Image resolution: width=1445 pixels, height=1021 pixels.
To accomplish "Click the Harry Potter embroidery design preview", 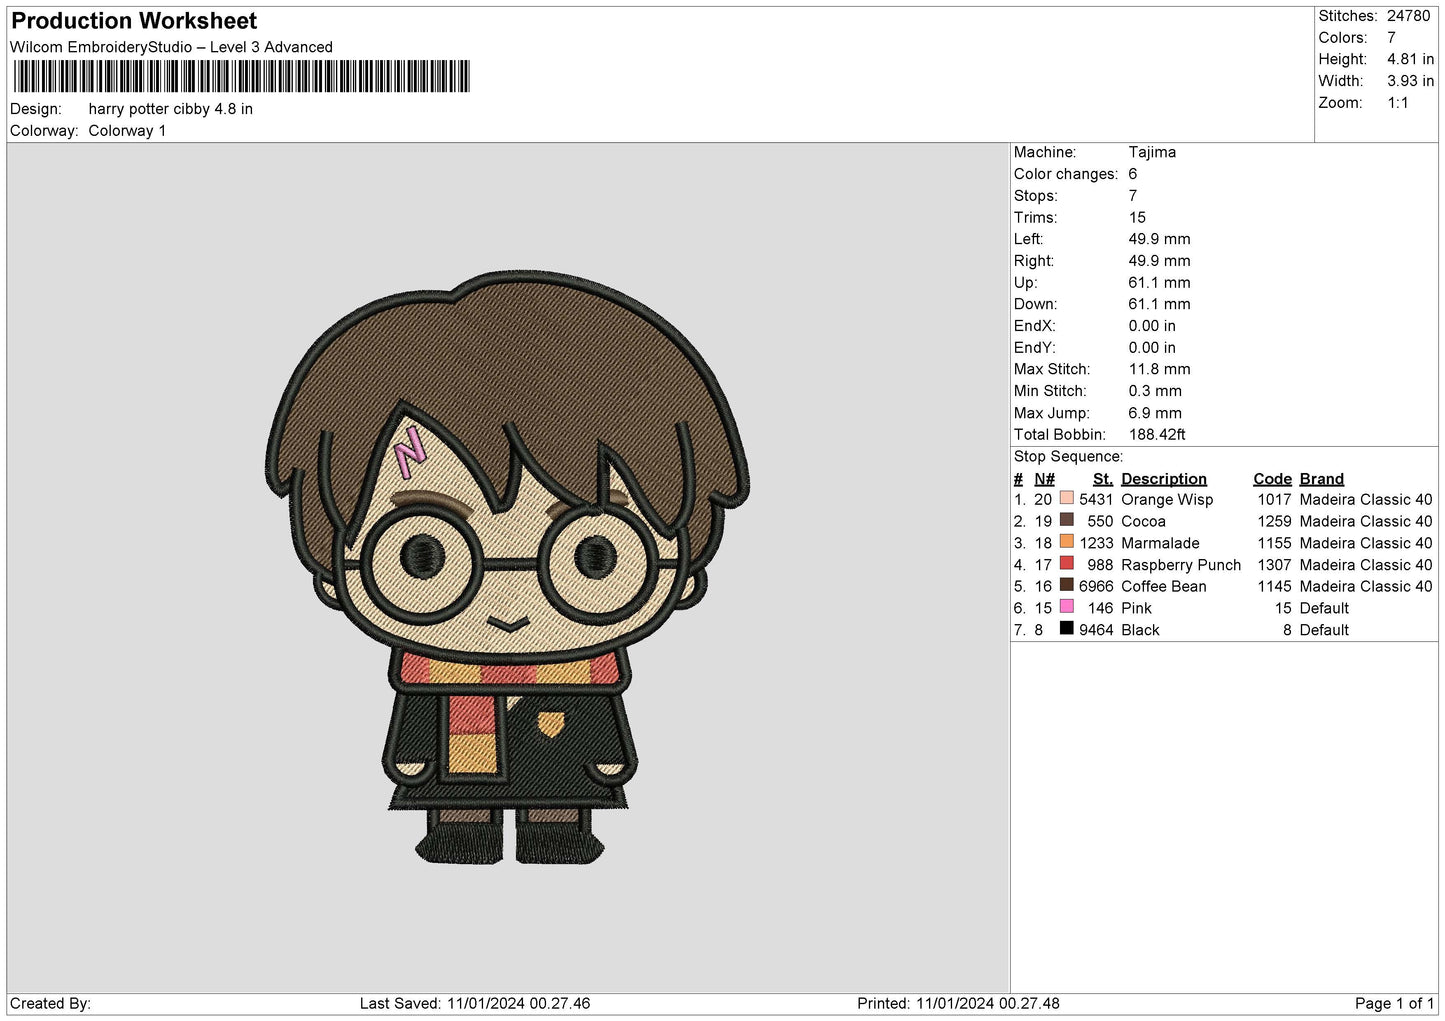I will coord(508,567).
